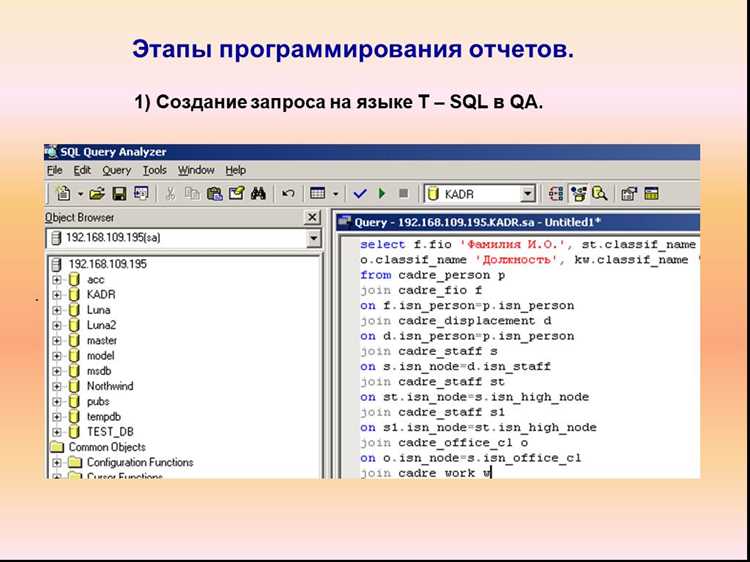Viewport: 750px width, 562px height.
Task: Select the TEST_DB database in tree
Action: tap(110, 432)
